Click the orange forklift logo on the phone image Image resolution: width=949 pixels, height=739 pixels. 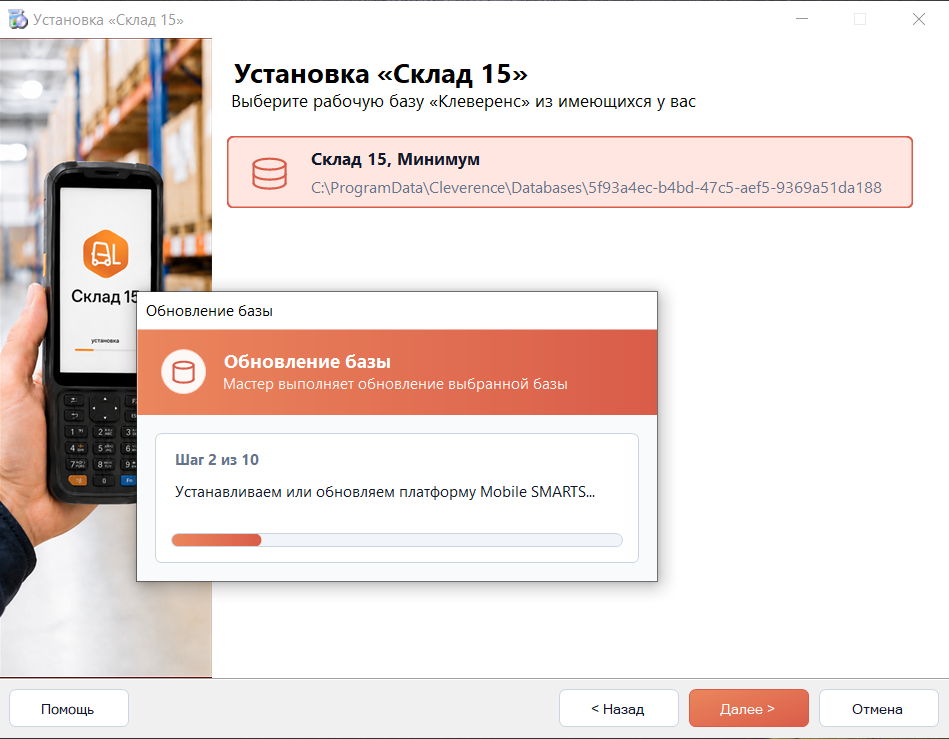click(106, 254)
